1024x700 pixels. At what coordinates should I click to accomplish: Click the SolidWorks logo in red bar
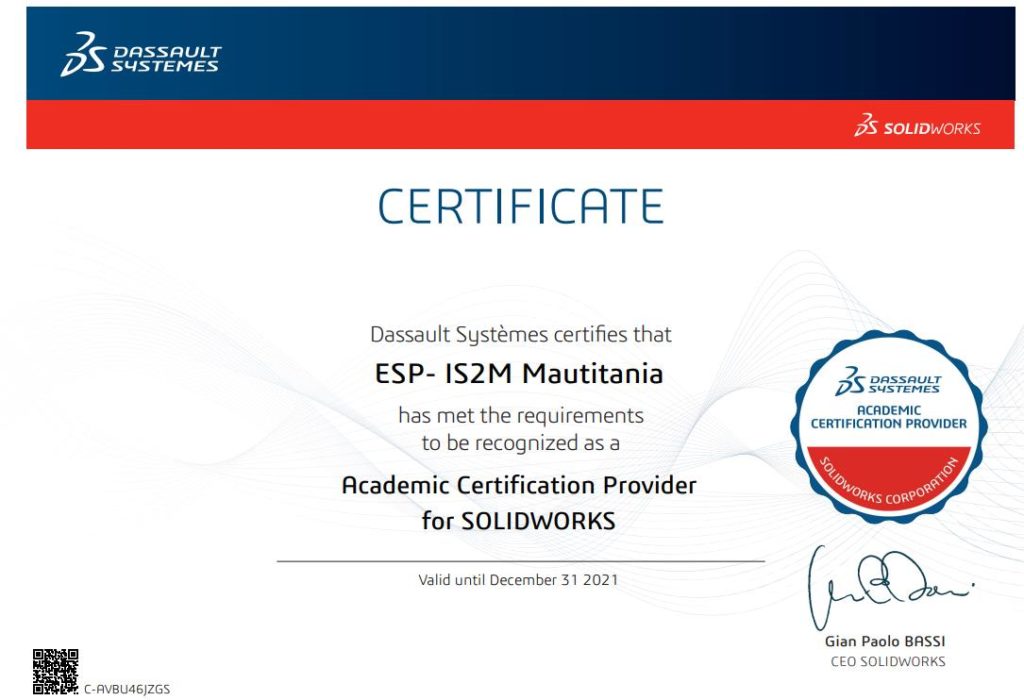click(x=917, y=127)
